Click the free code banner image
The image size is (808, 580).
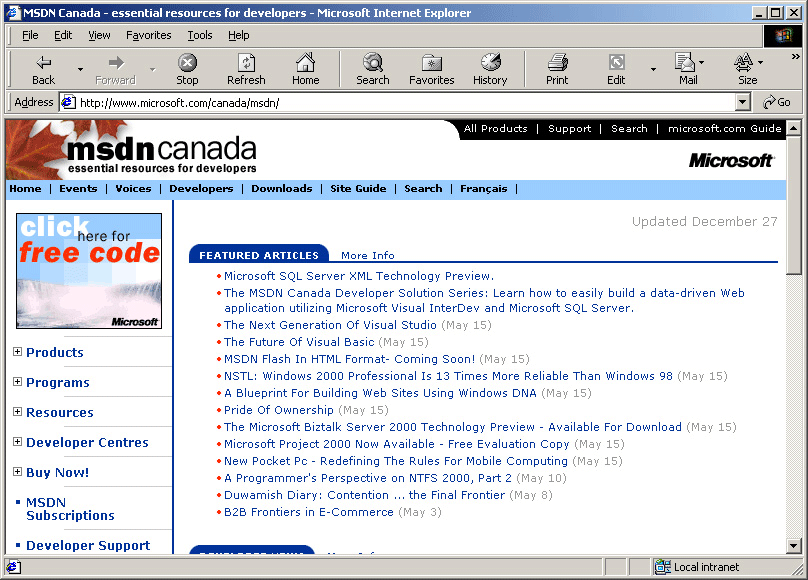tap(89, 271)
